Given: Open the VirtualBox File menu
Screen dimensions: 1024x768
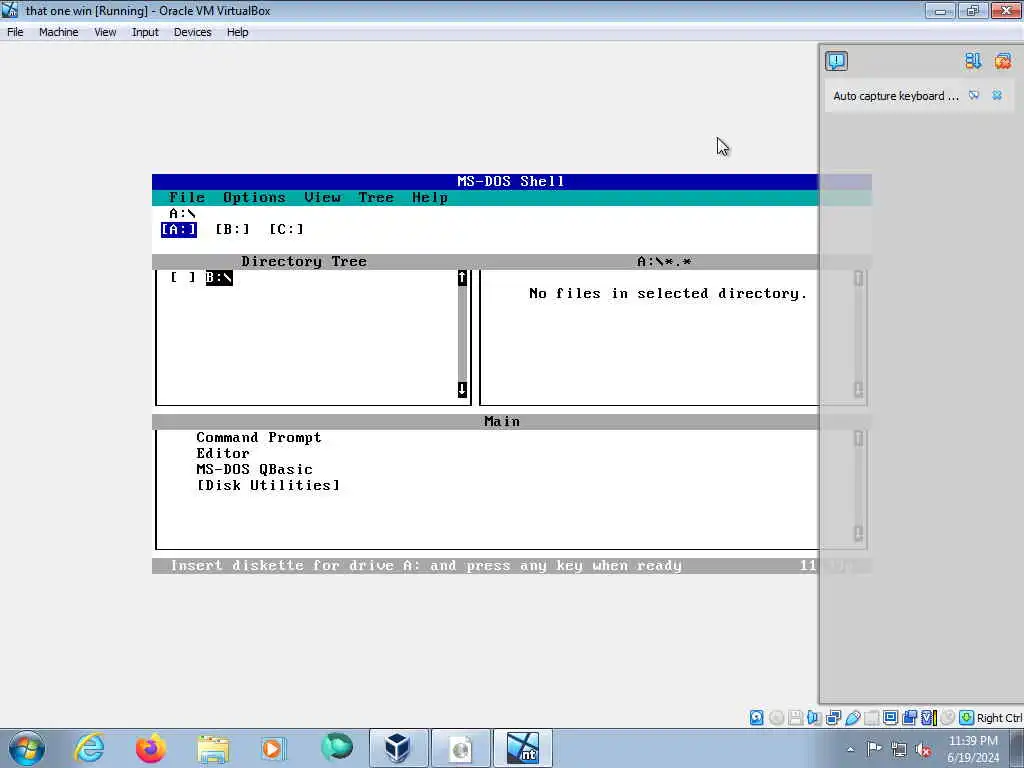Looking at the screenshot, I should [x=15, y=32].
